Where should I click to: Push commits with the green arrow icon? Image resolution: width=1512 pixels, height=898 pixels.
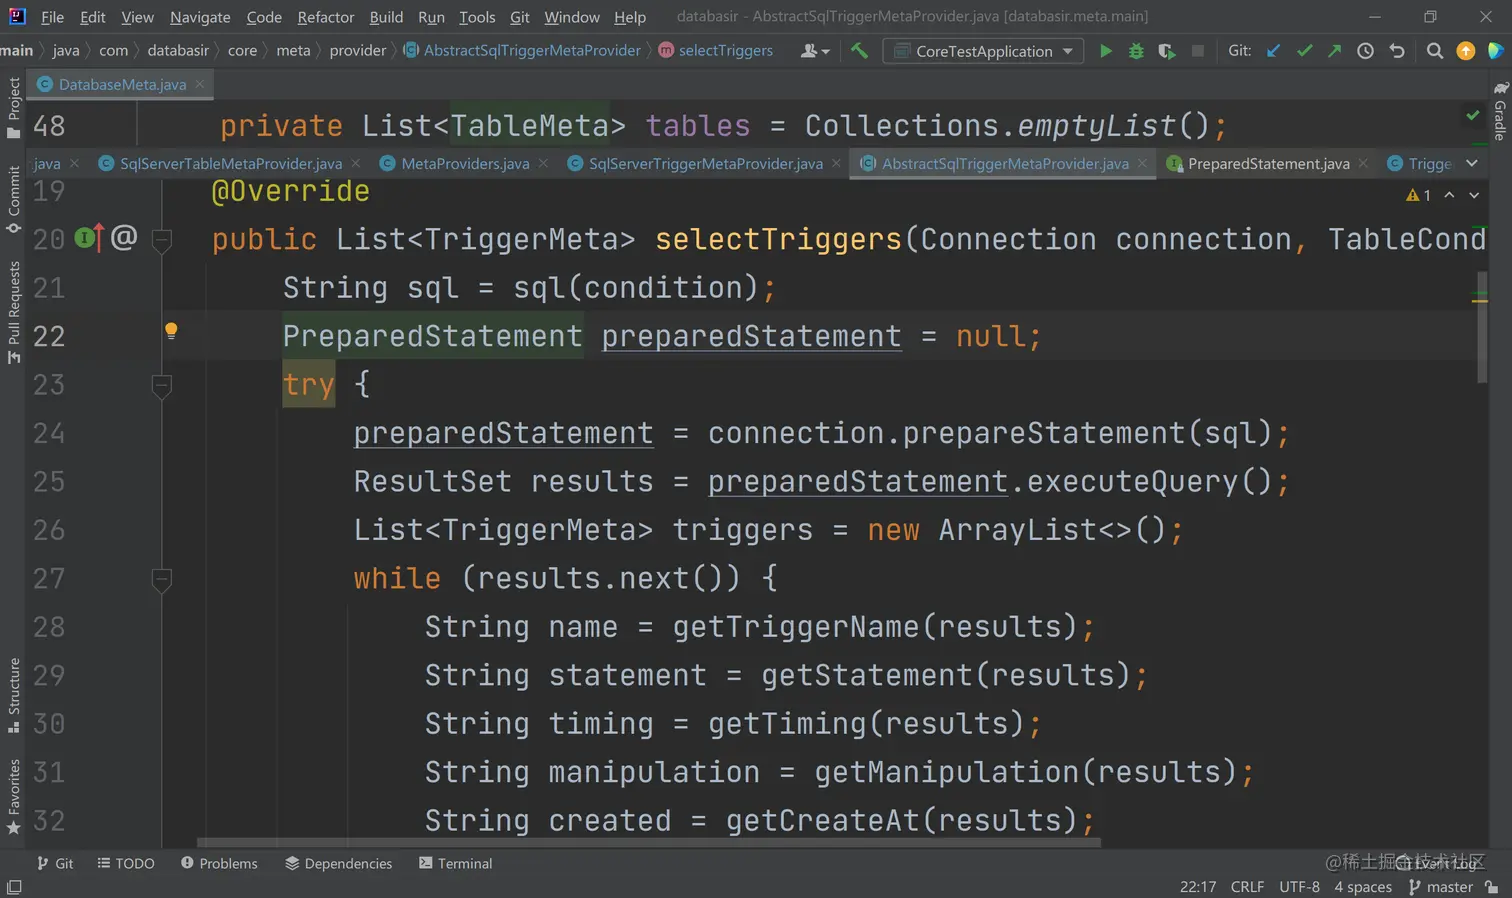(1335, 51)
